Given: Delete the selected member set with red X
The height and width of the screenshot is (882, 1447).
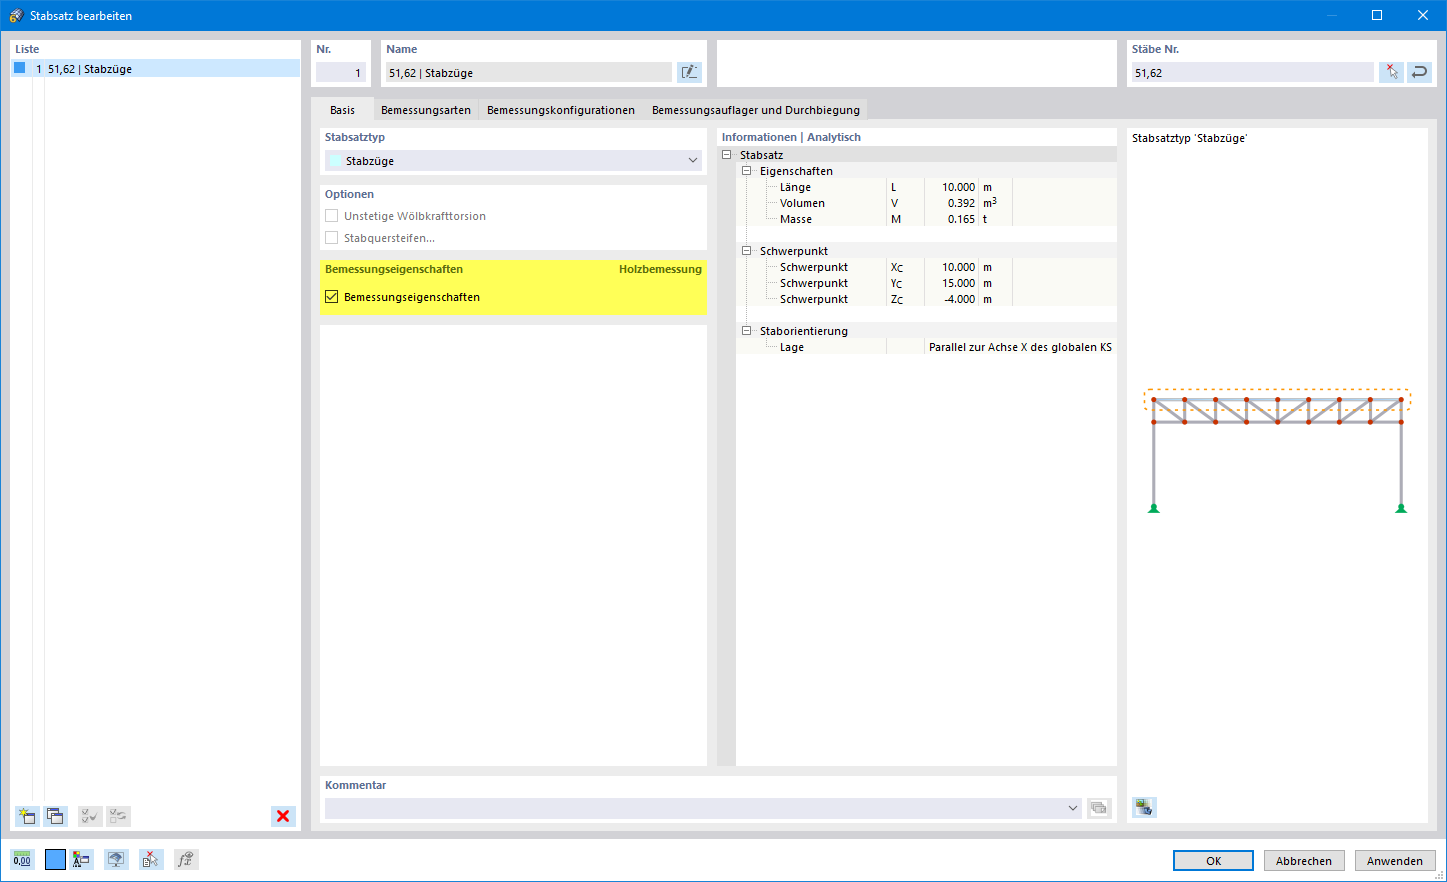Looking at the screenshot, I should 283,816.
